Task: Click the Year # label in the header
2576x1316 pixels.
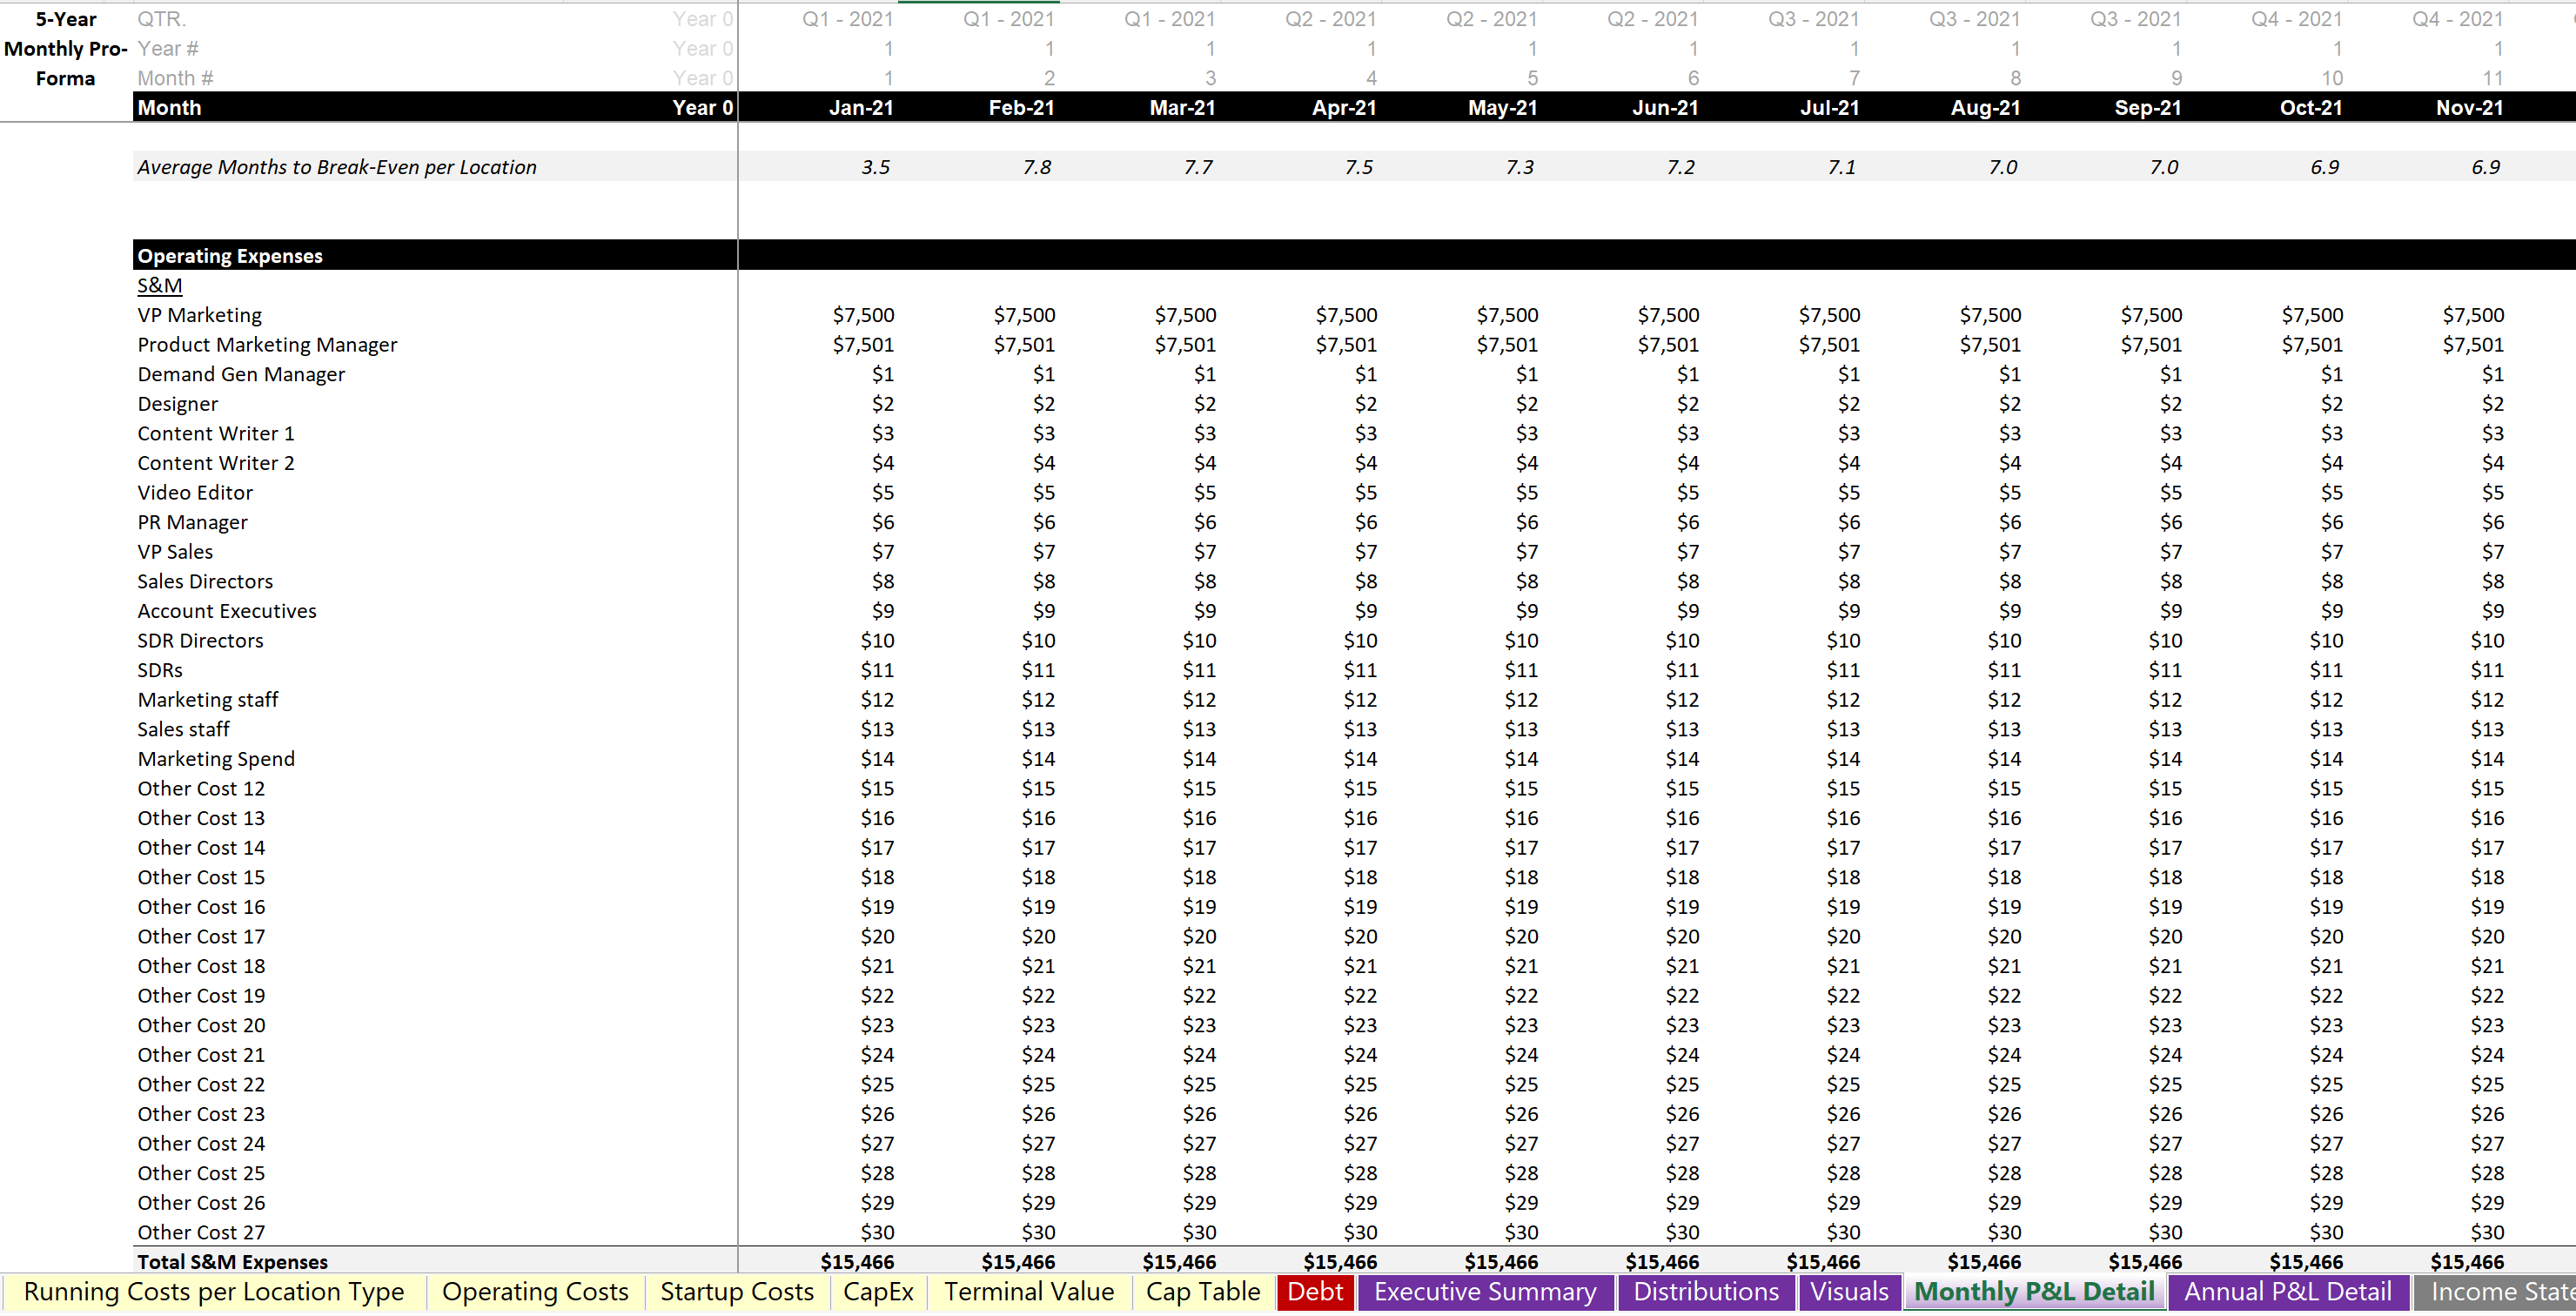Action: (168, 49)
